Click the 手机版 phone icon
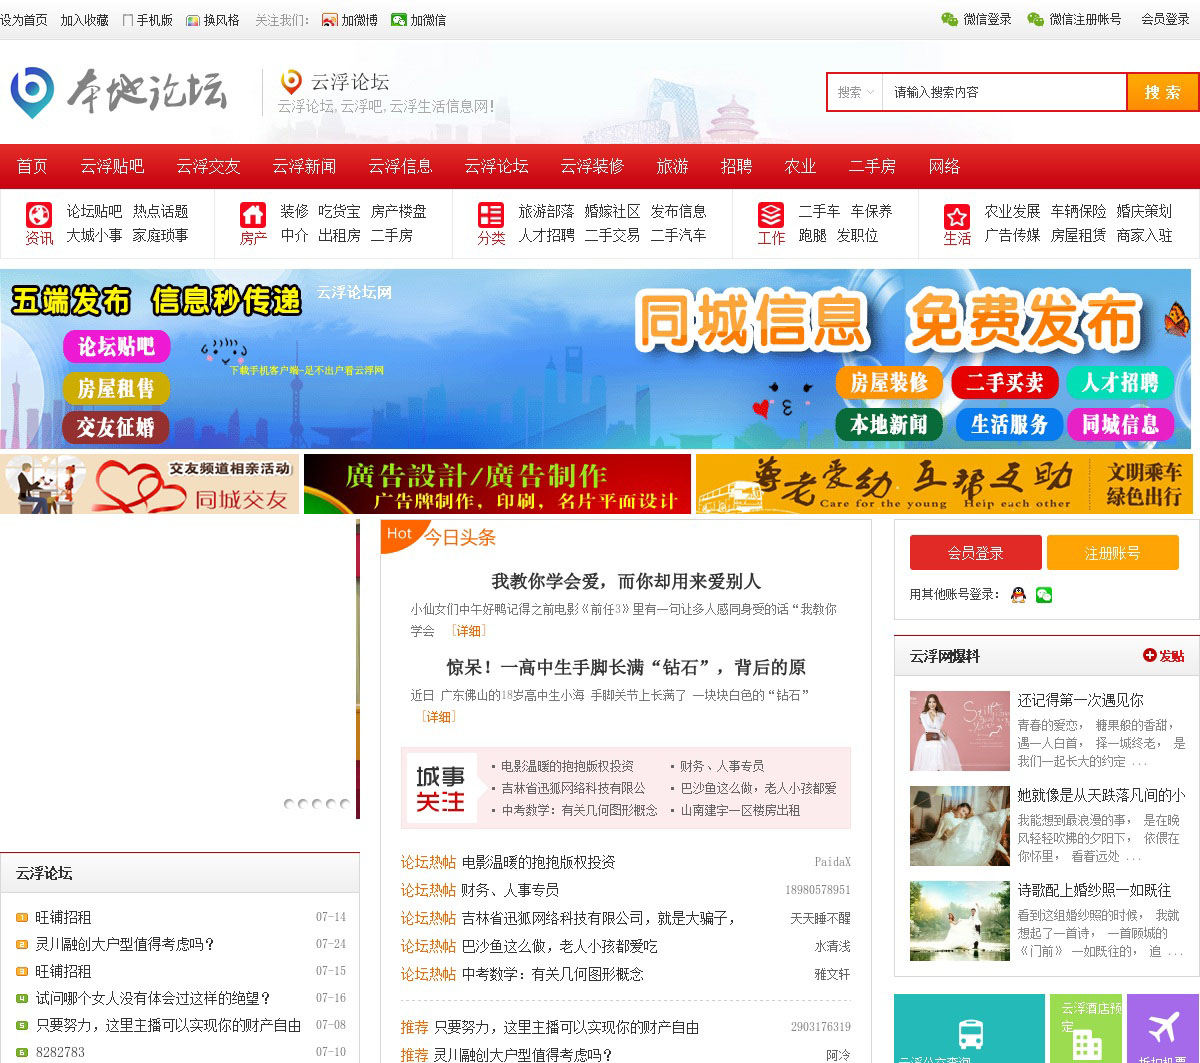Image resolution: width=1200 pixels, height=1063 pixels. pos(128,20)
